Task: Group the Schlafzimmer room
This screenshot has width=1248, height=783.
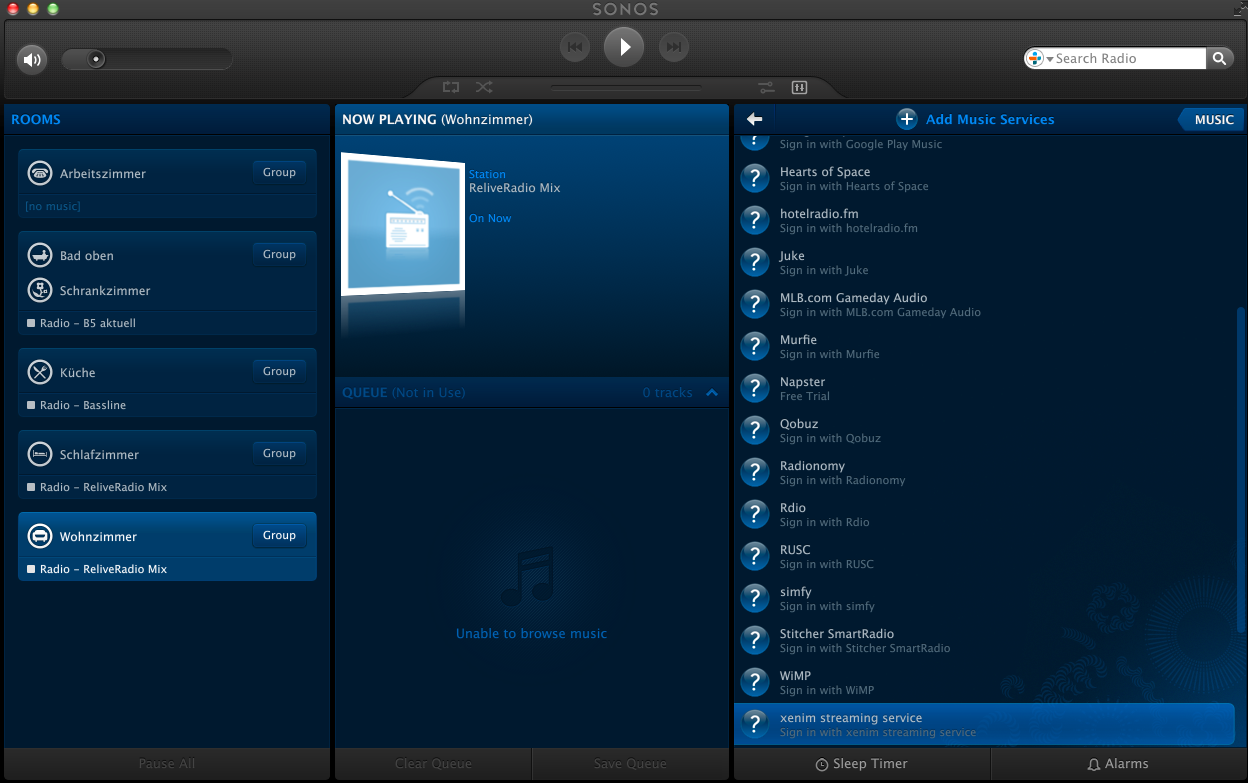Action: (279, 453)
